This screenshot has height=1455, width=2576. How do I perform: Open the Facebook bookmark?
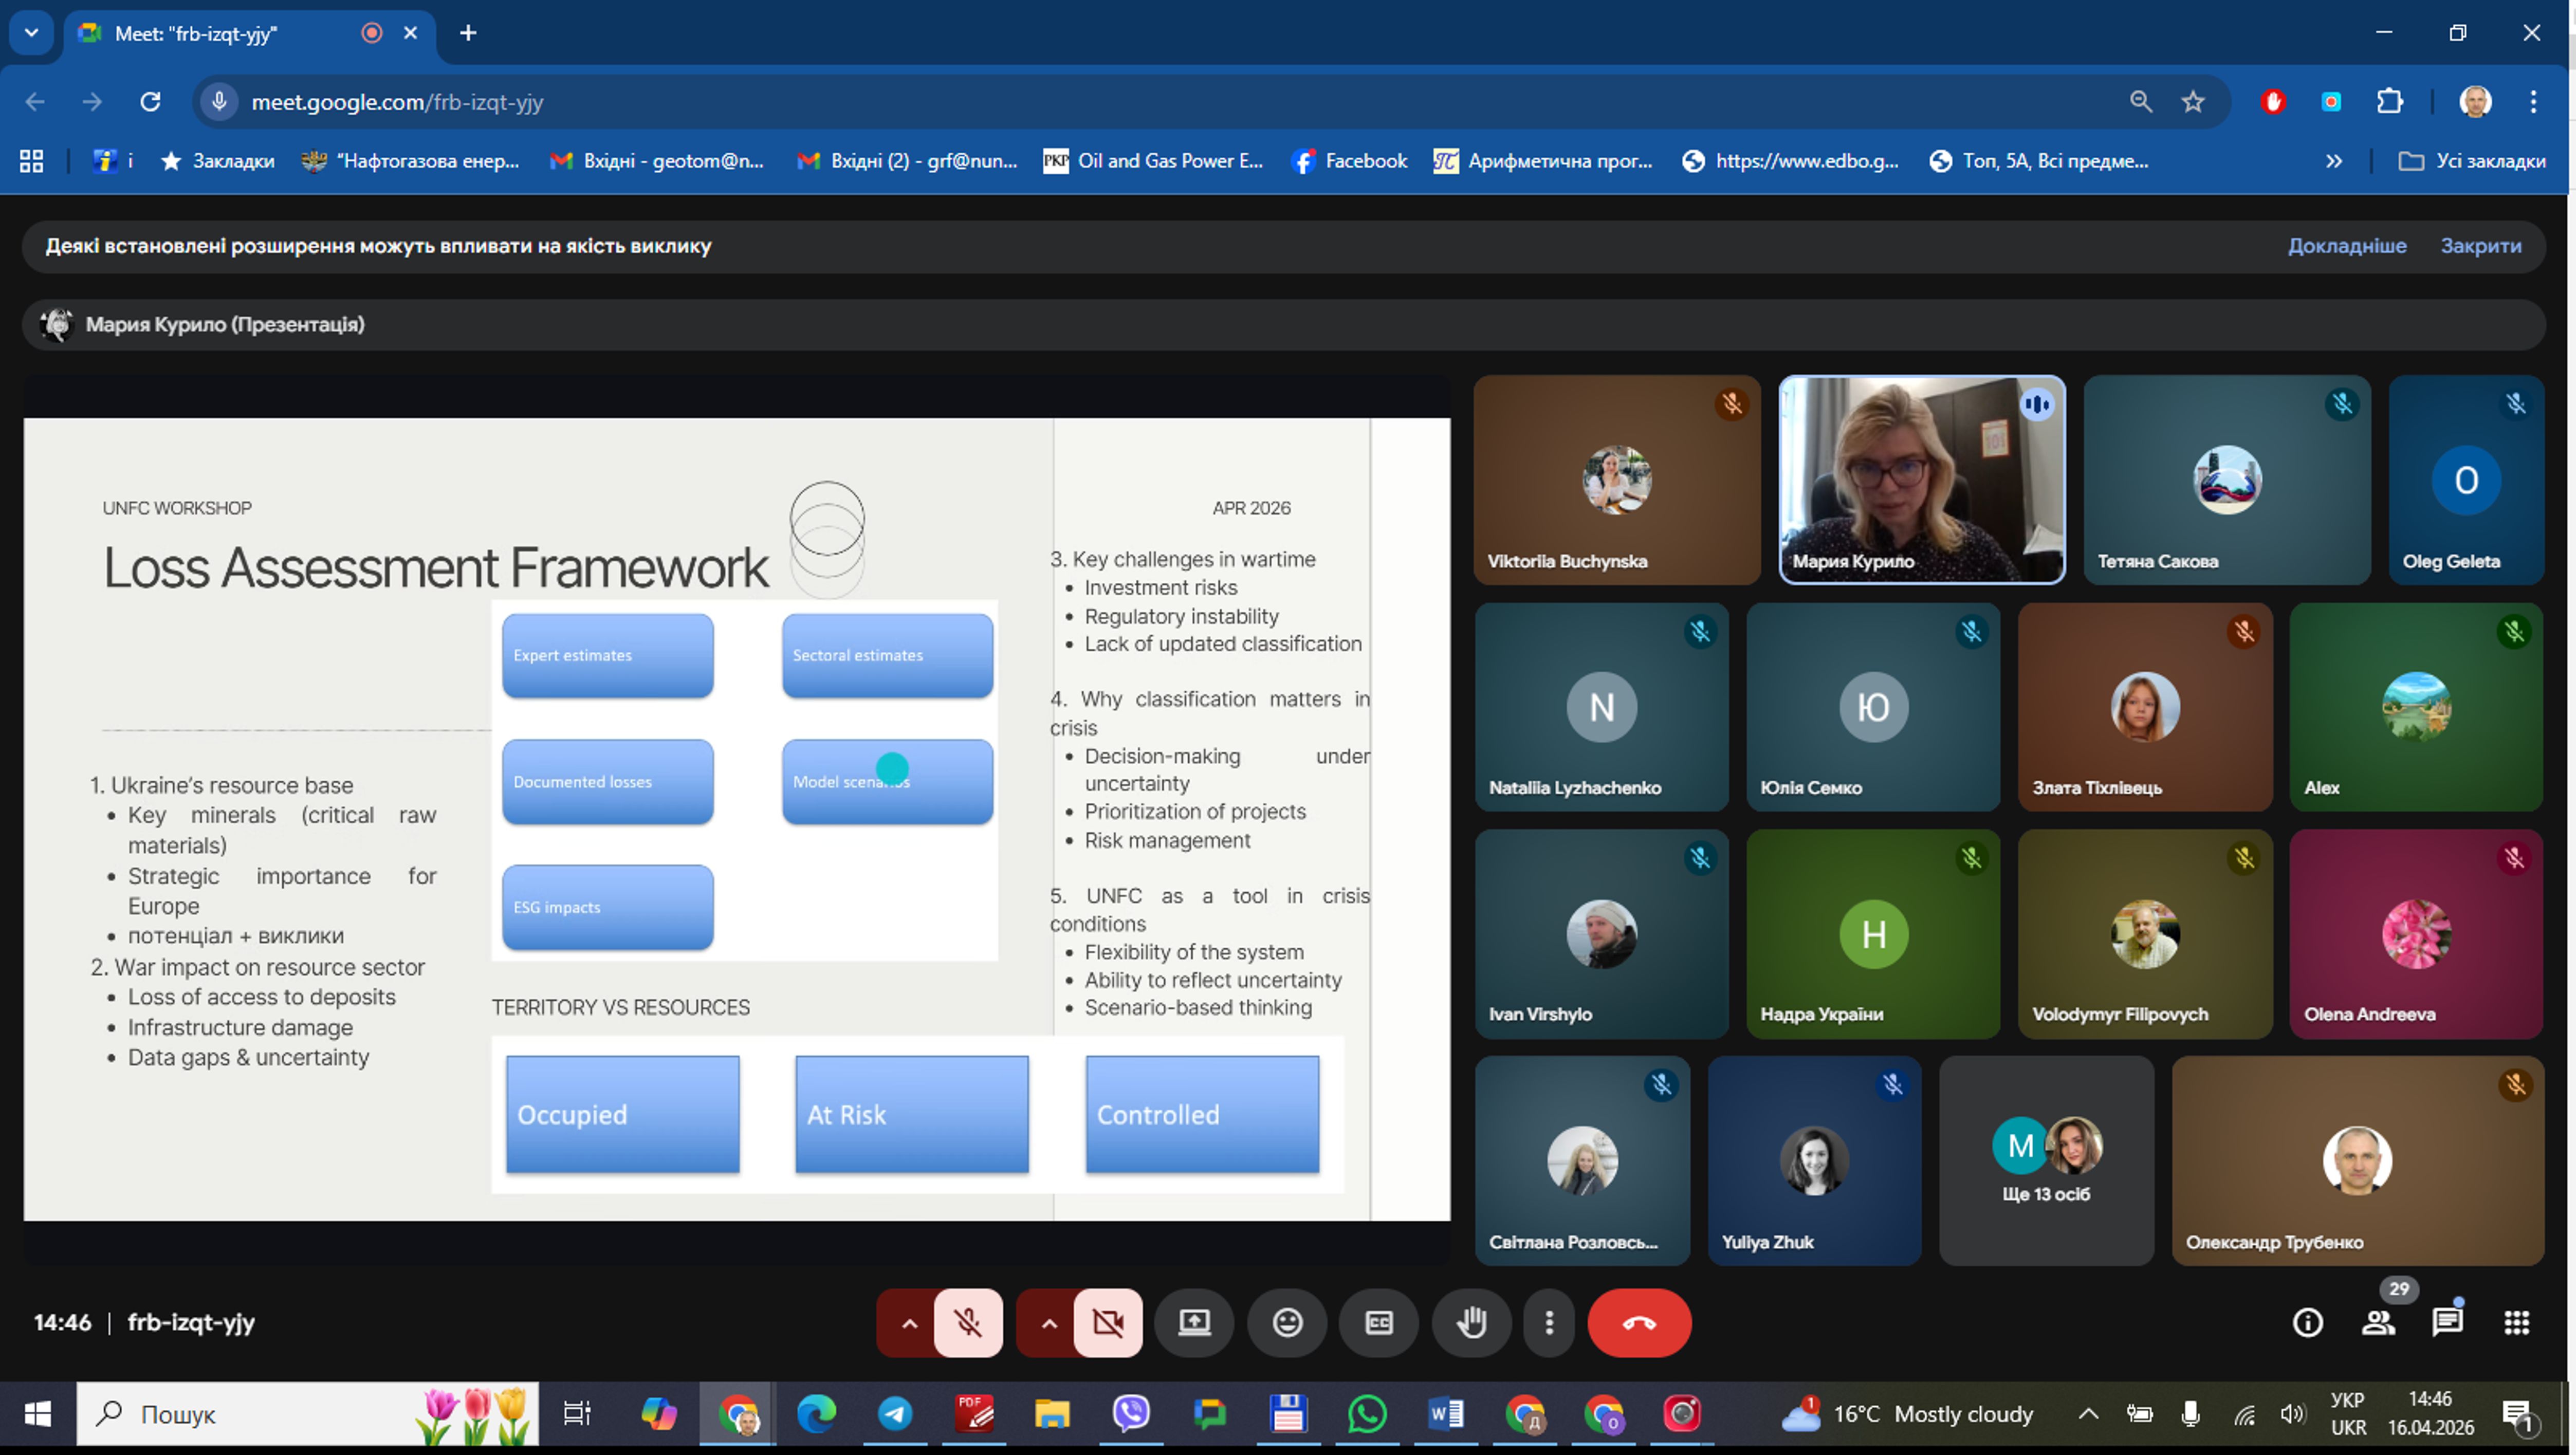(1349, 161)
